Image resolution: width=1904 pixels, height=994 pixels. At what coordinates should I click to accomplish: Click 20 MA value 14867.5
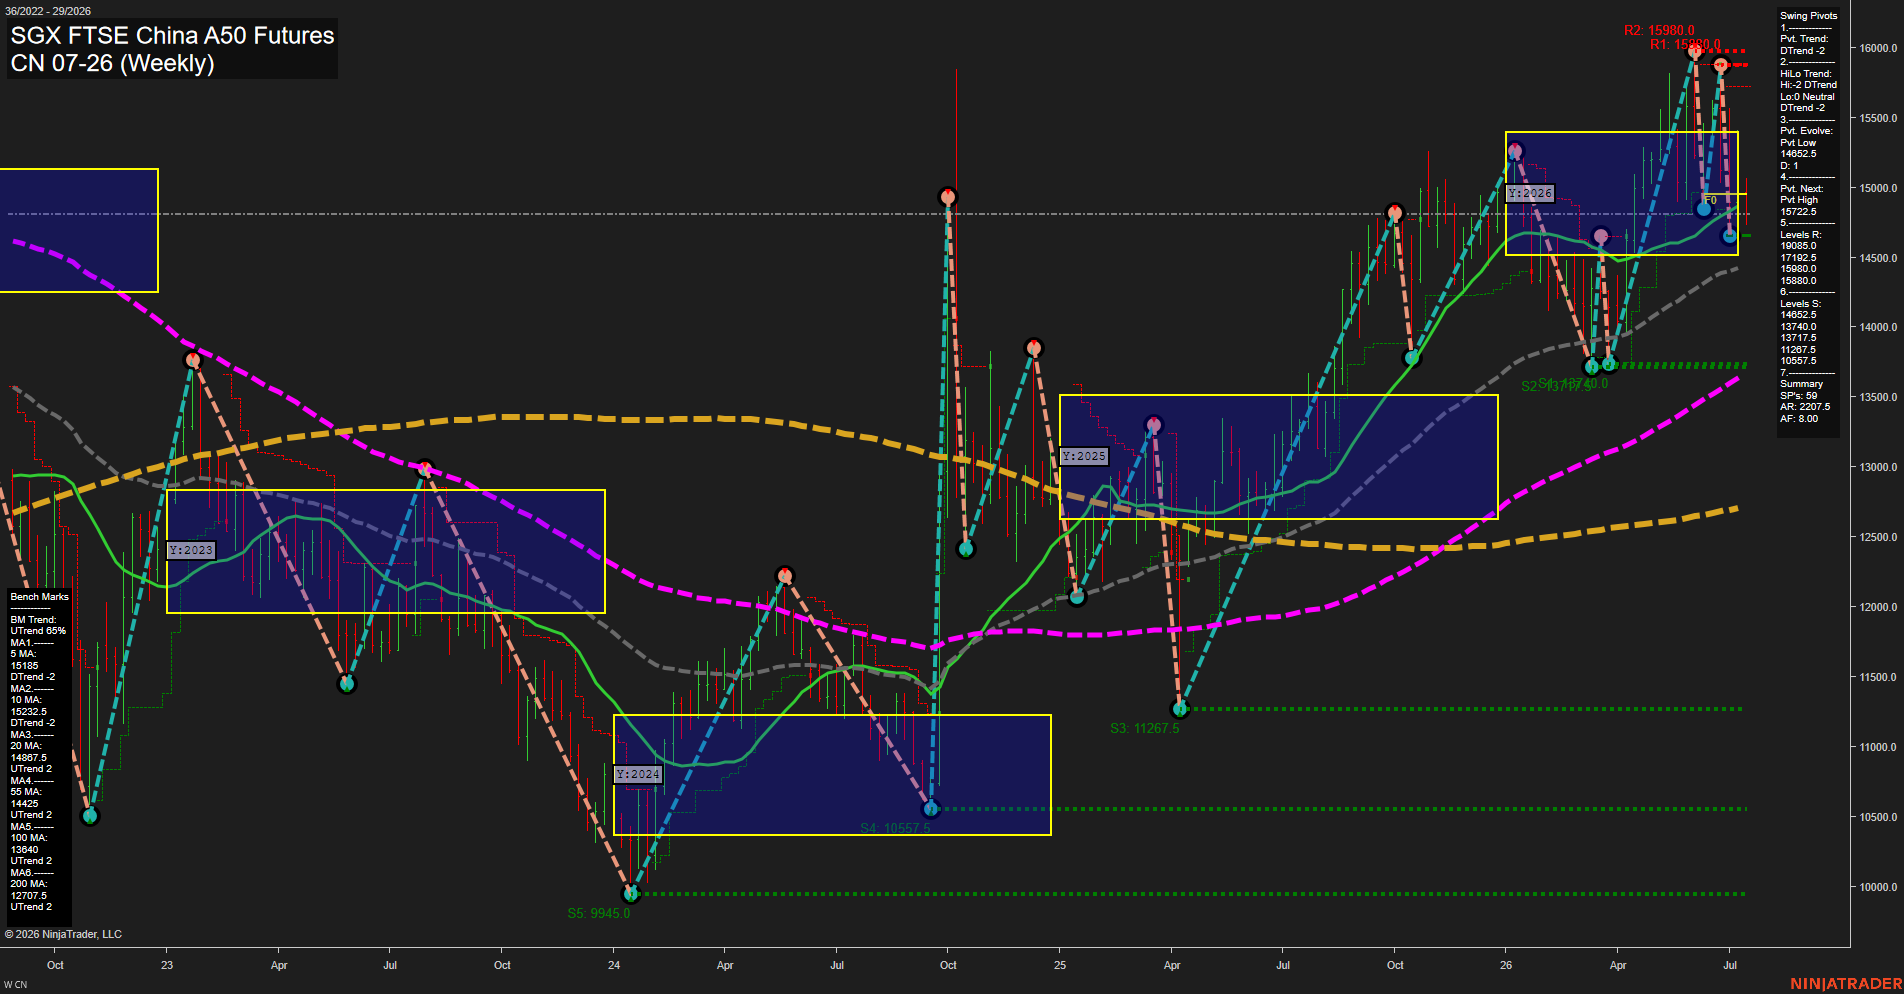[x=28, y=758]
